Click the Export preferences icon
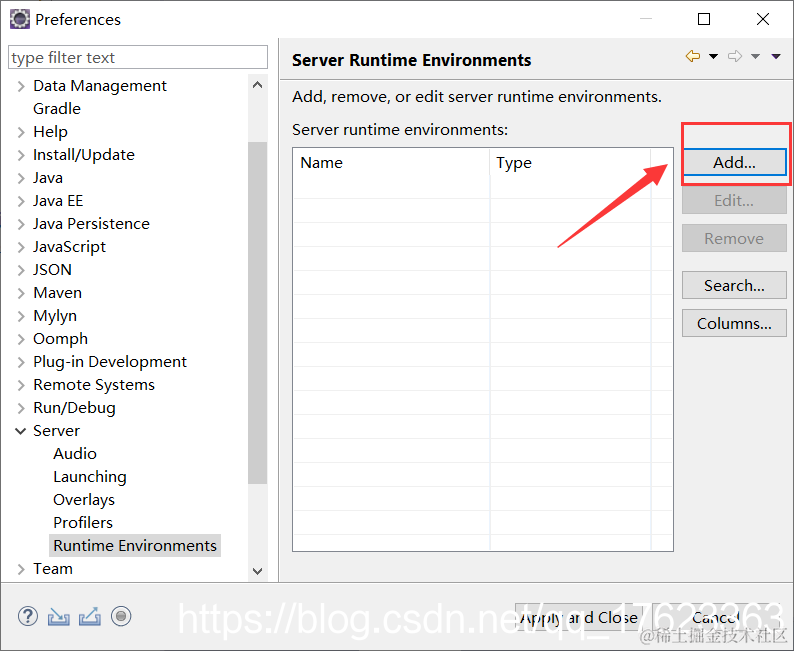 (90, 616)
